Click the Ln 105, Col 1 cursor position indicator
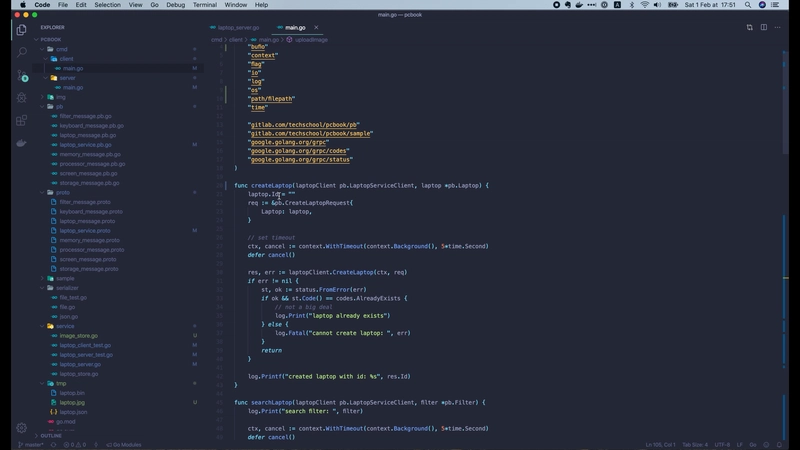The height and width of the screenshot is (450, 800). coord(660,445)
